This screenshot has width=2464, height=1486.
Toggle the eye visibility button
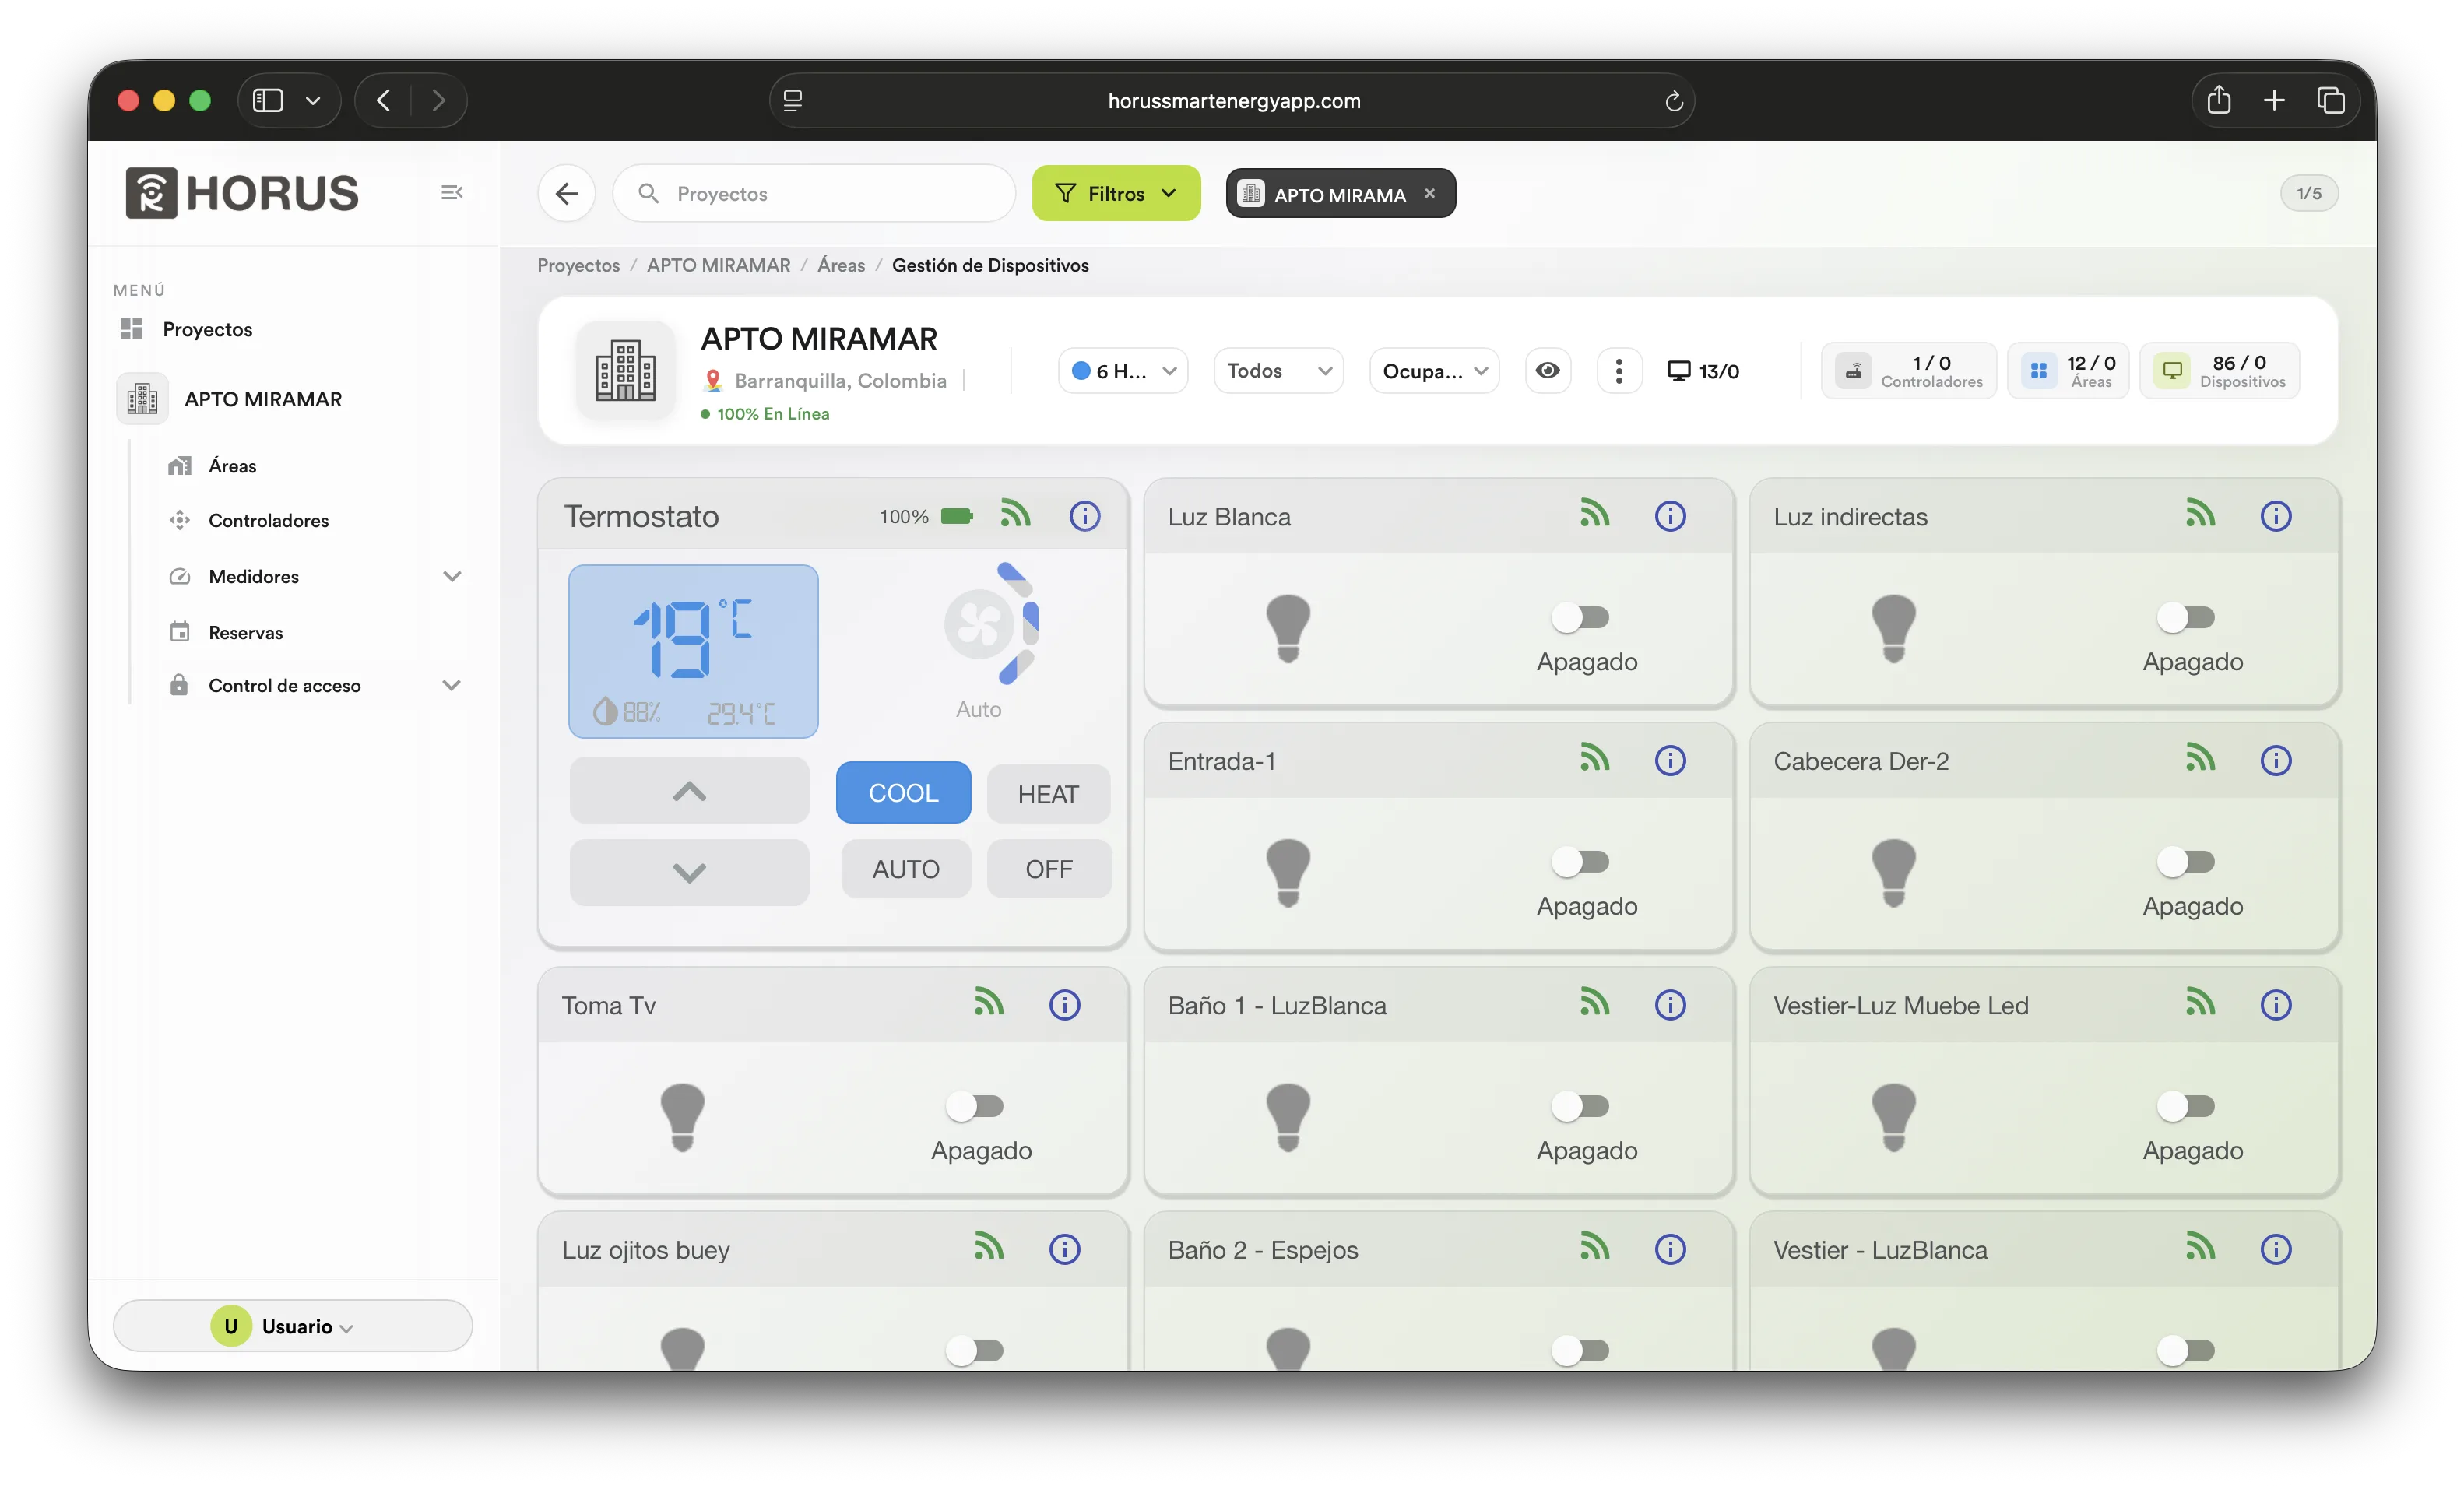click(x=1547, y=371)
